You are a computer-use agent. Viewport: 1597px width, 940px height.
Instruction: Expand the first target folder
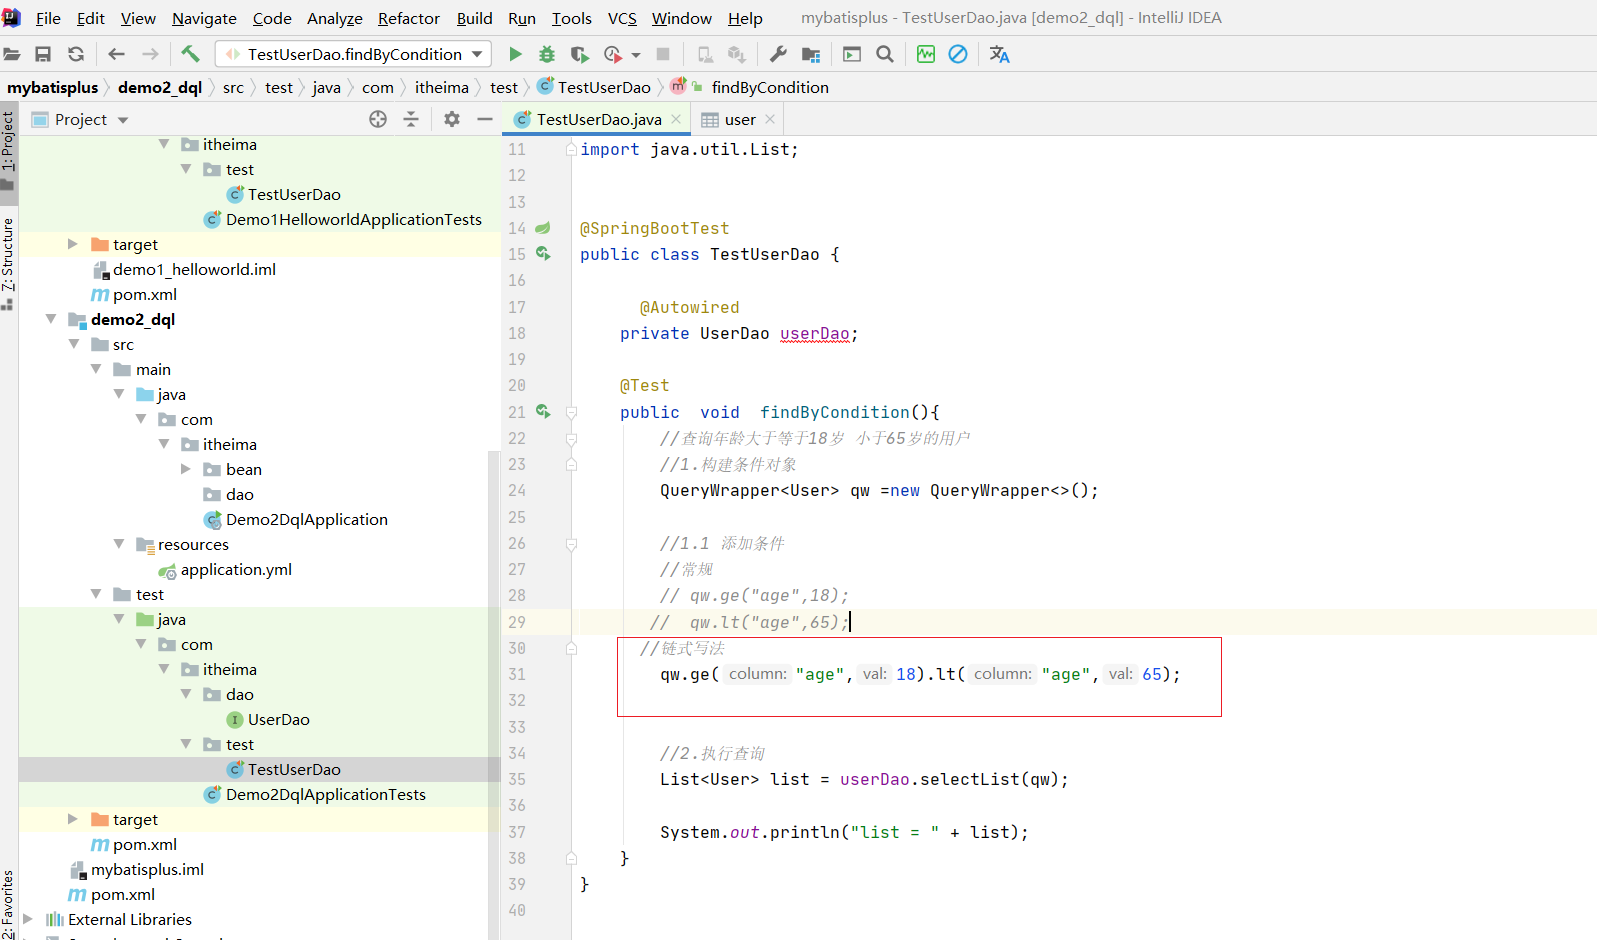click(x=72, y=244)
